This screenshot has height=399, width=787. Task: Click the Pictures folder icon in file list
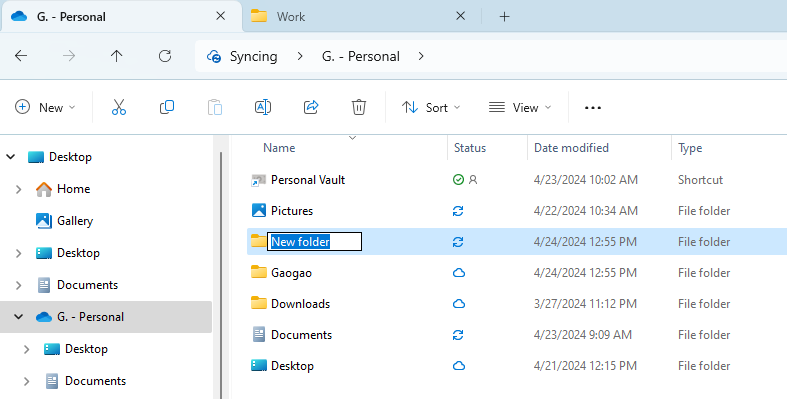[258, 210]
